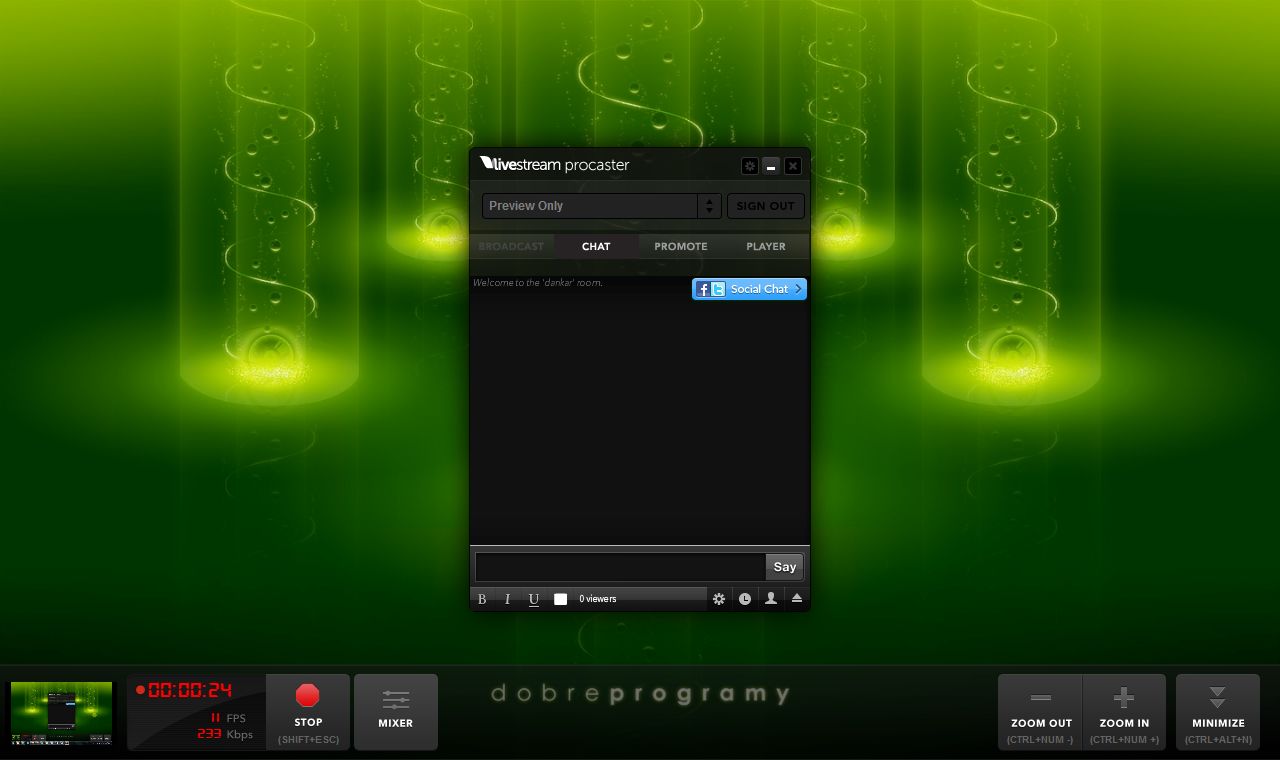Focus the chat message input box
Screen dimensions: 1280x760
pyautogui.click(x=620, y=567)
